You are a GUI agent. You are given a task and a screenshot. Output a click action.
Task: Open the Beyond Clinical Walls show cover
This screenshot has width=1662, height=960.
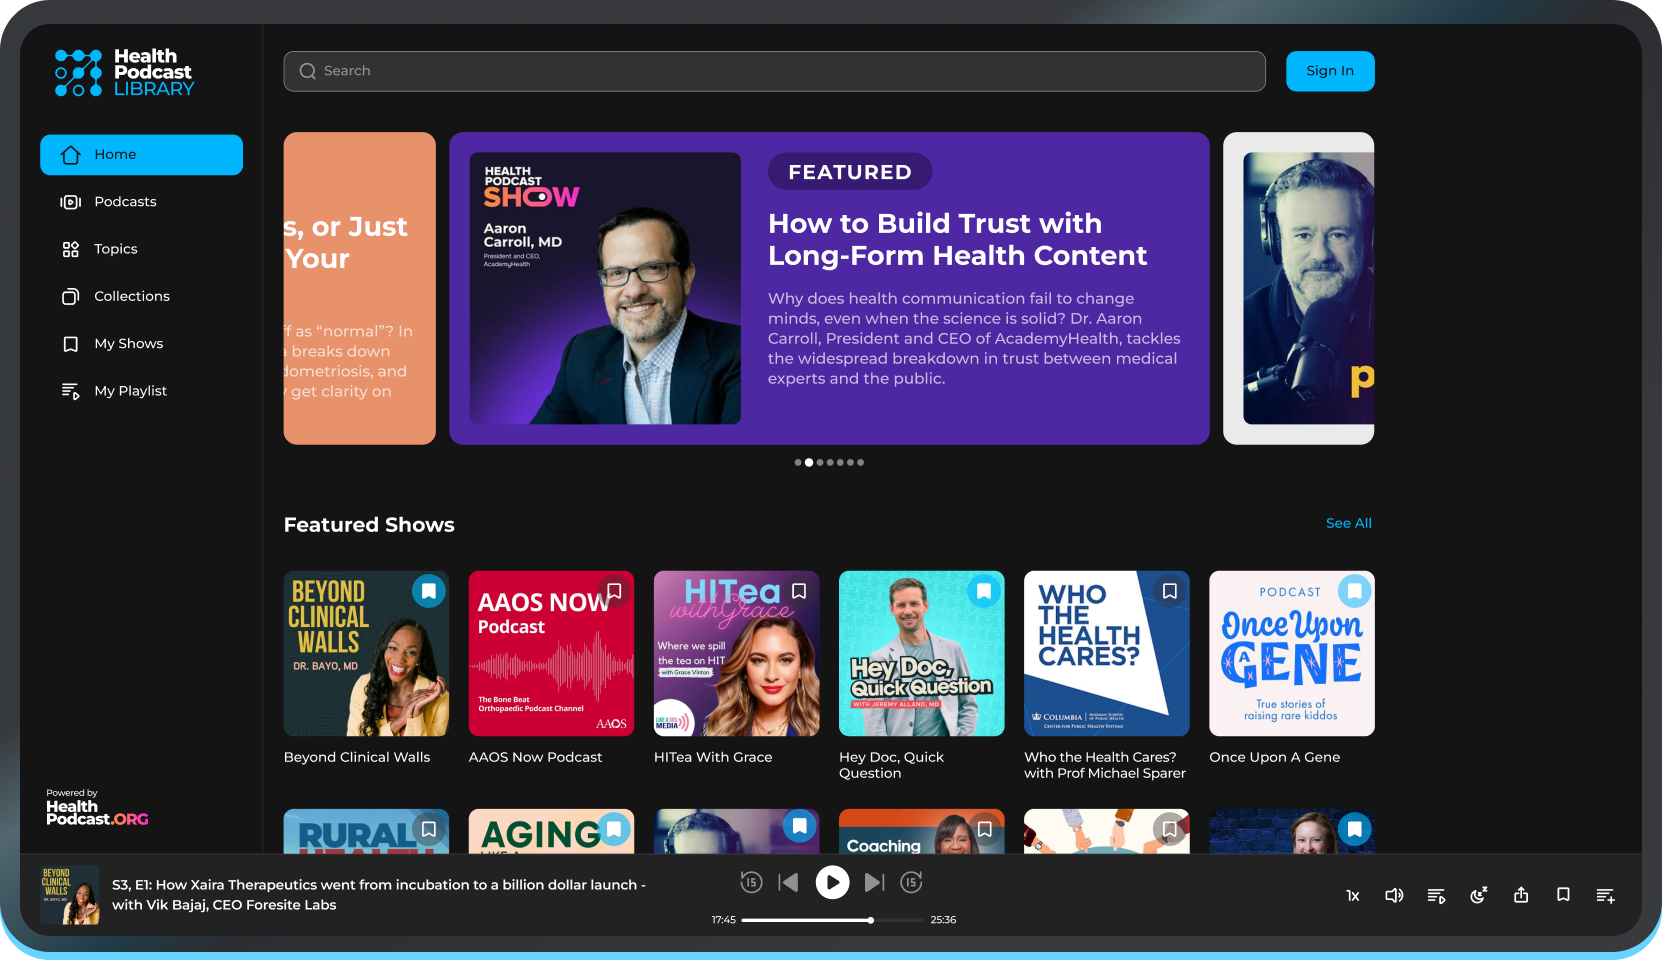click(x=366, y=654)
